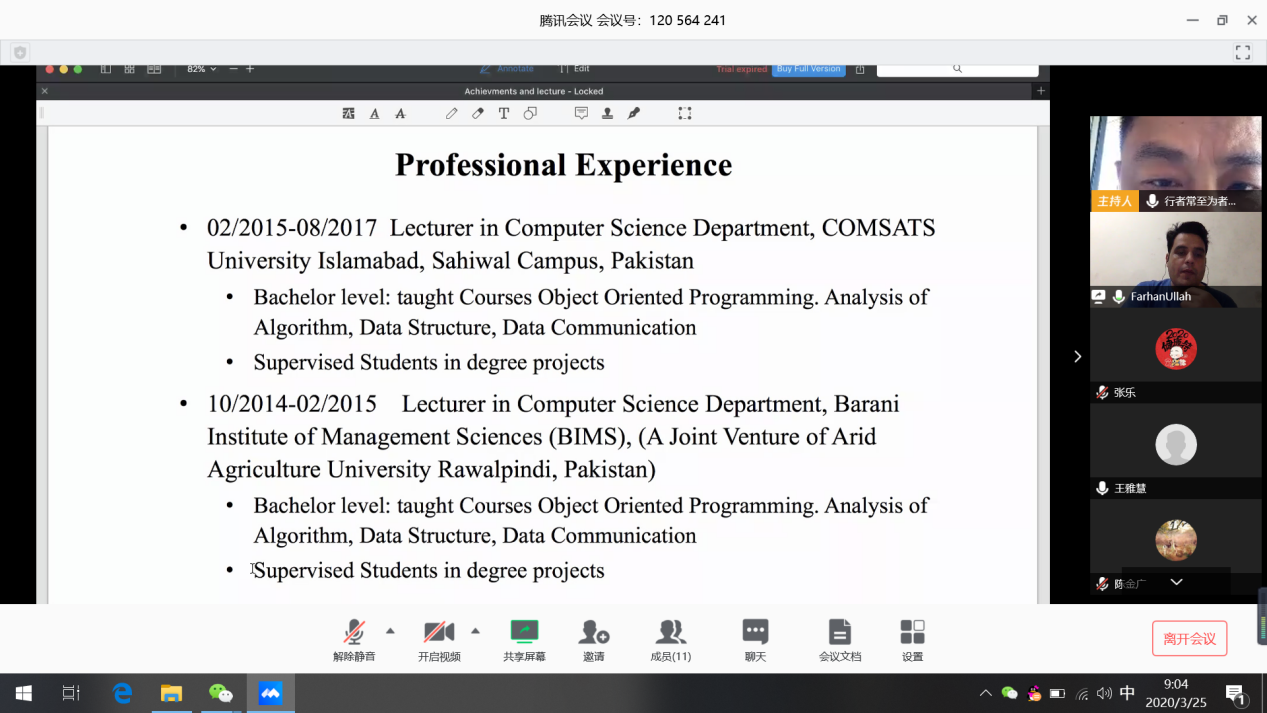The height and width of the screenshot is (713, 1267).
Task: Open meeting settings (设置)
Action: [x=912, y=638]
